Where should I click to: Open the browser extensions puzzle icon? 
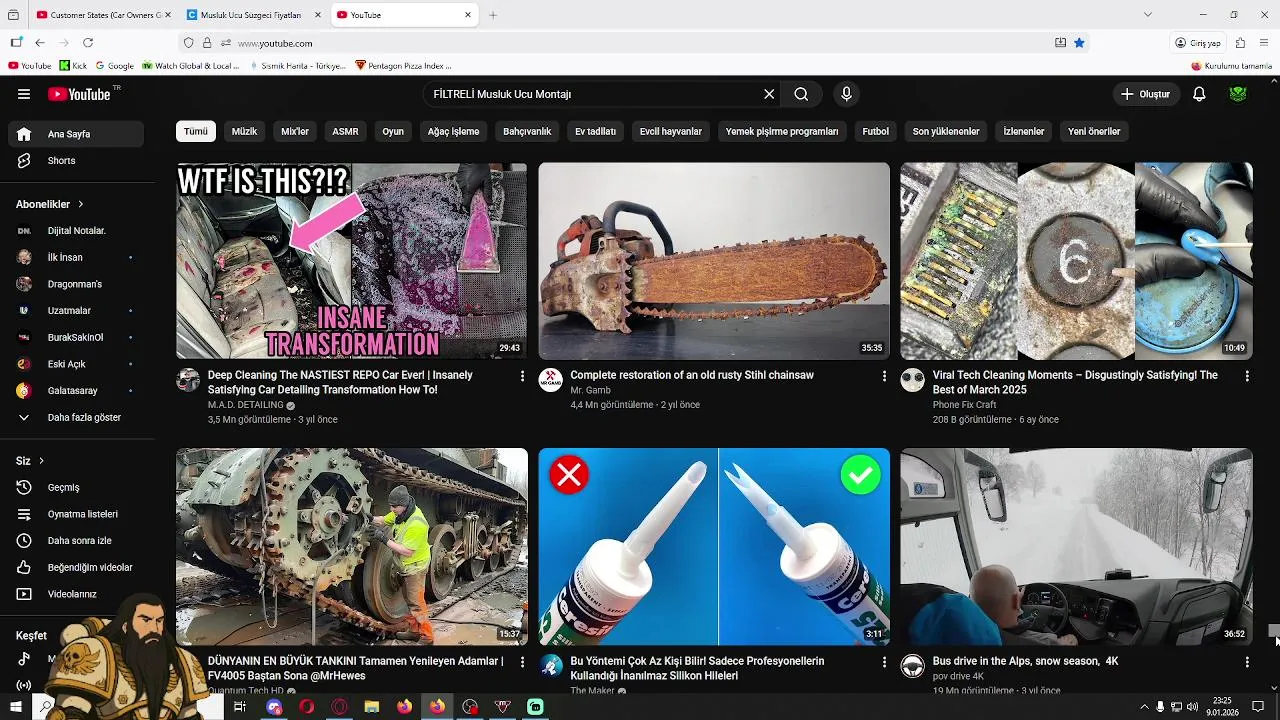click(1240, 43)
